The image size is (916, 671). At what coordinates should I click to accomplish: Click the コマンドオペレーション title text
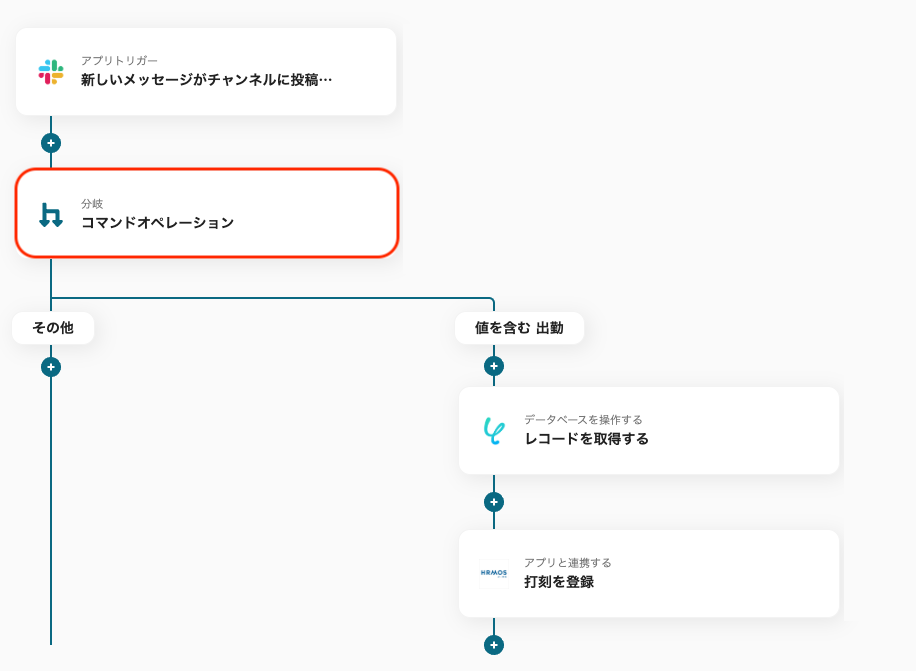(x=157, y=222)
